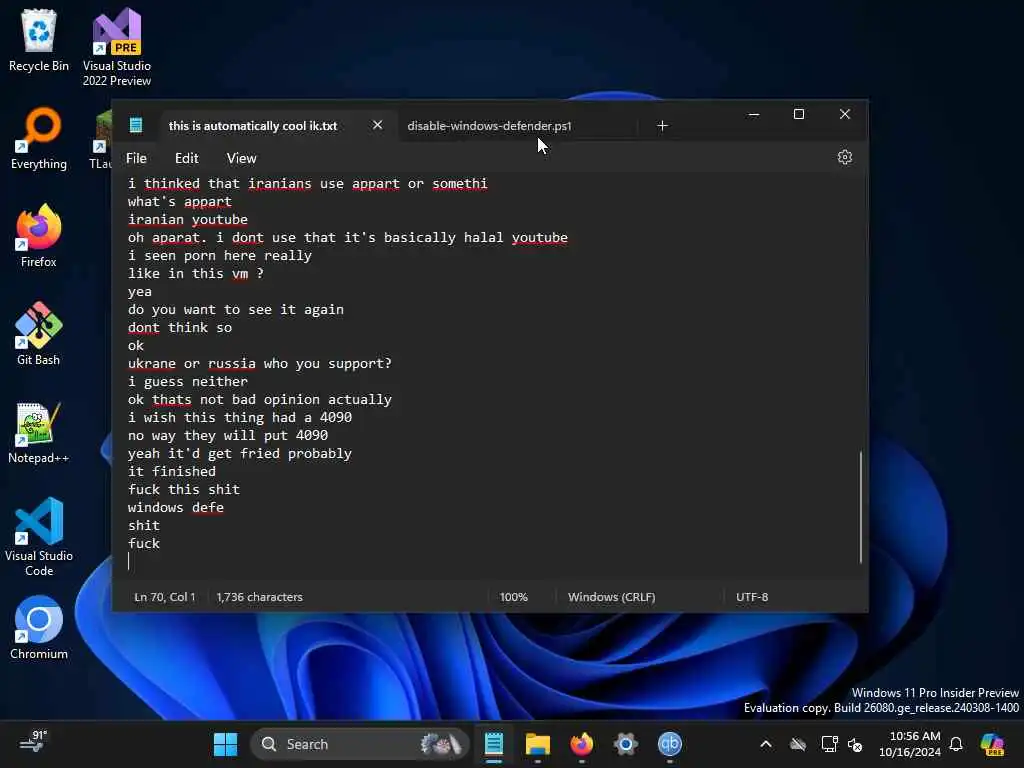Open Notepad settings gear
This screenshot has height=768, width=1024.
pyautogui.click(x=844, y=157)
